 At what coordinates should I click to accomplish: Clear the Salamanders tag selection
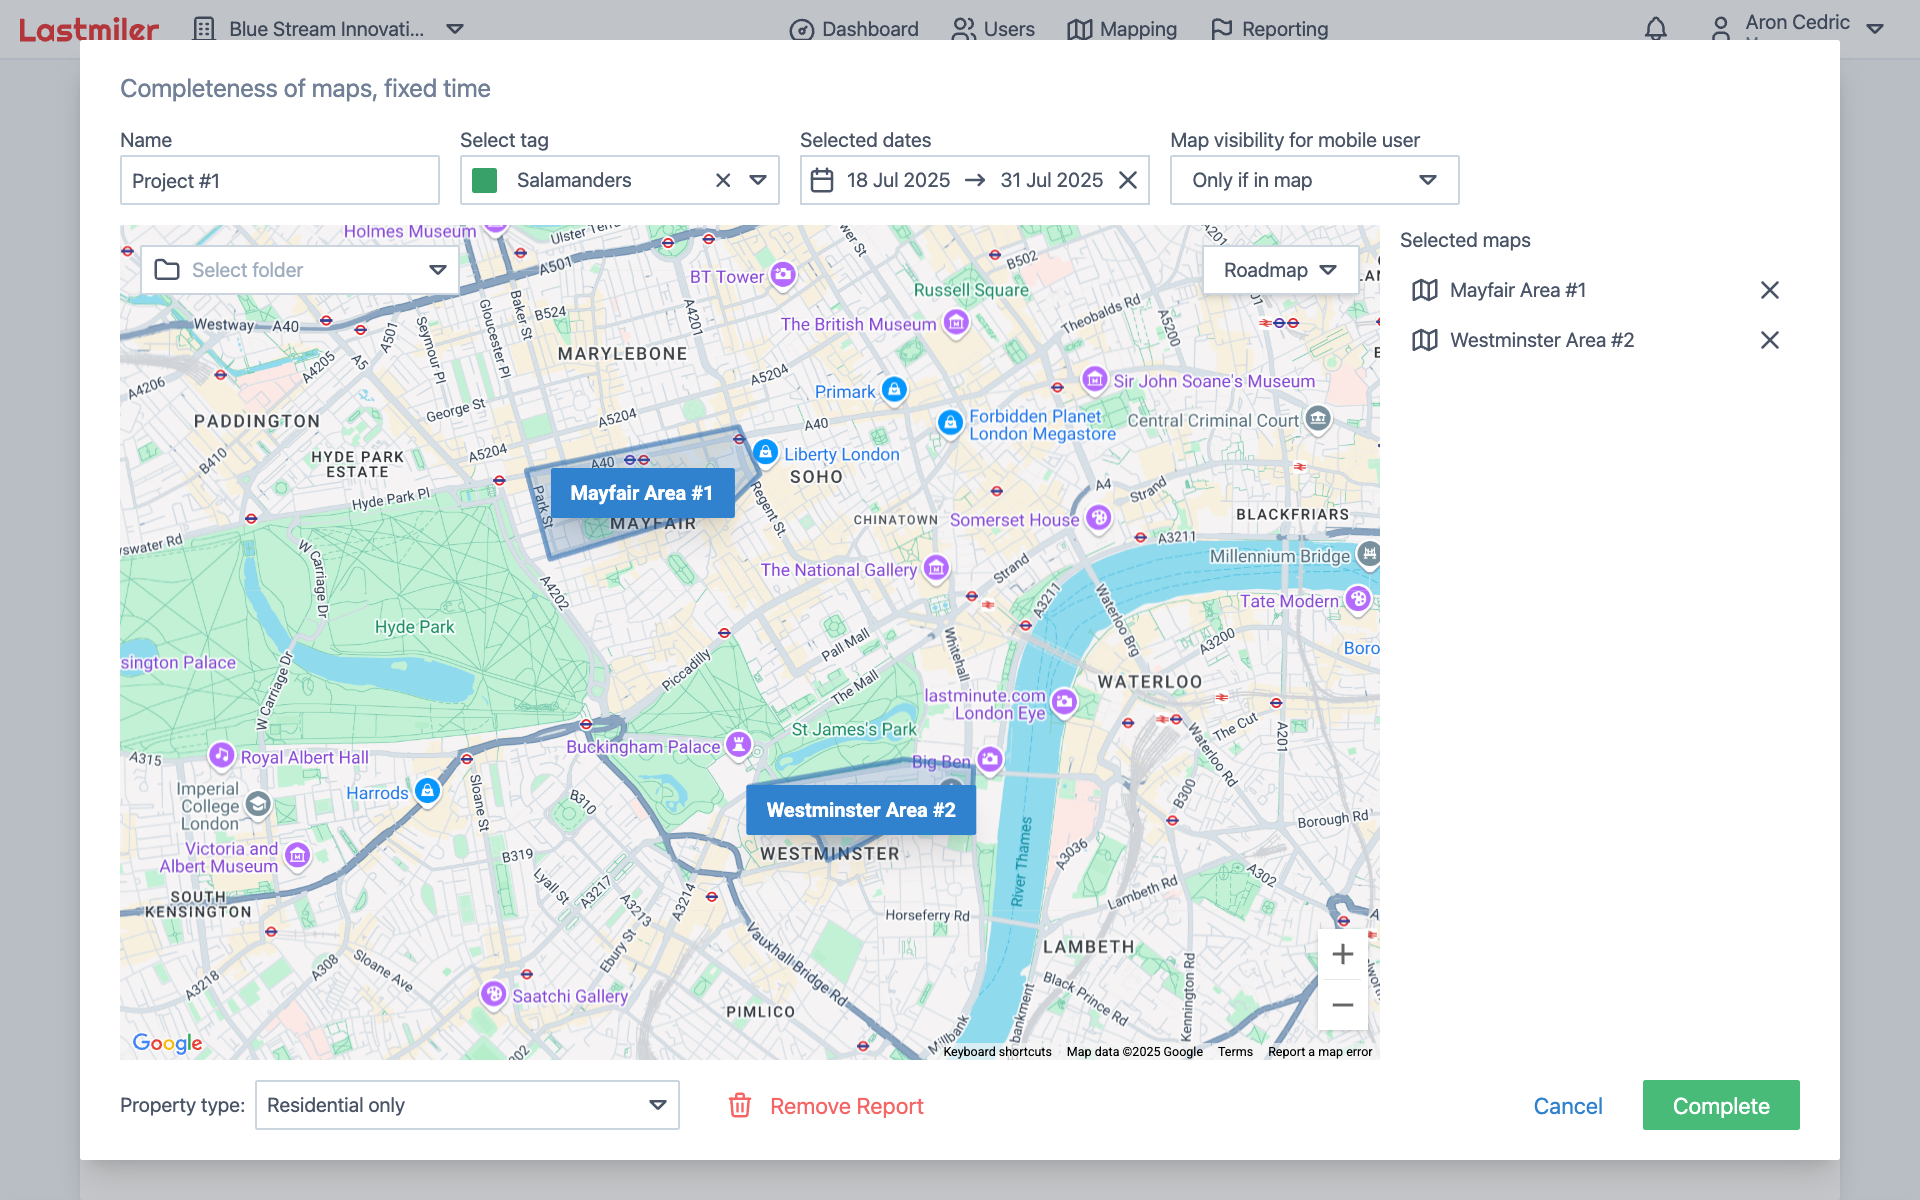coord(723,180)
